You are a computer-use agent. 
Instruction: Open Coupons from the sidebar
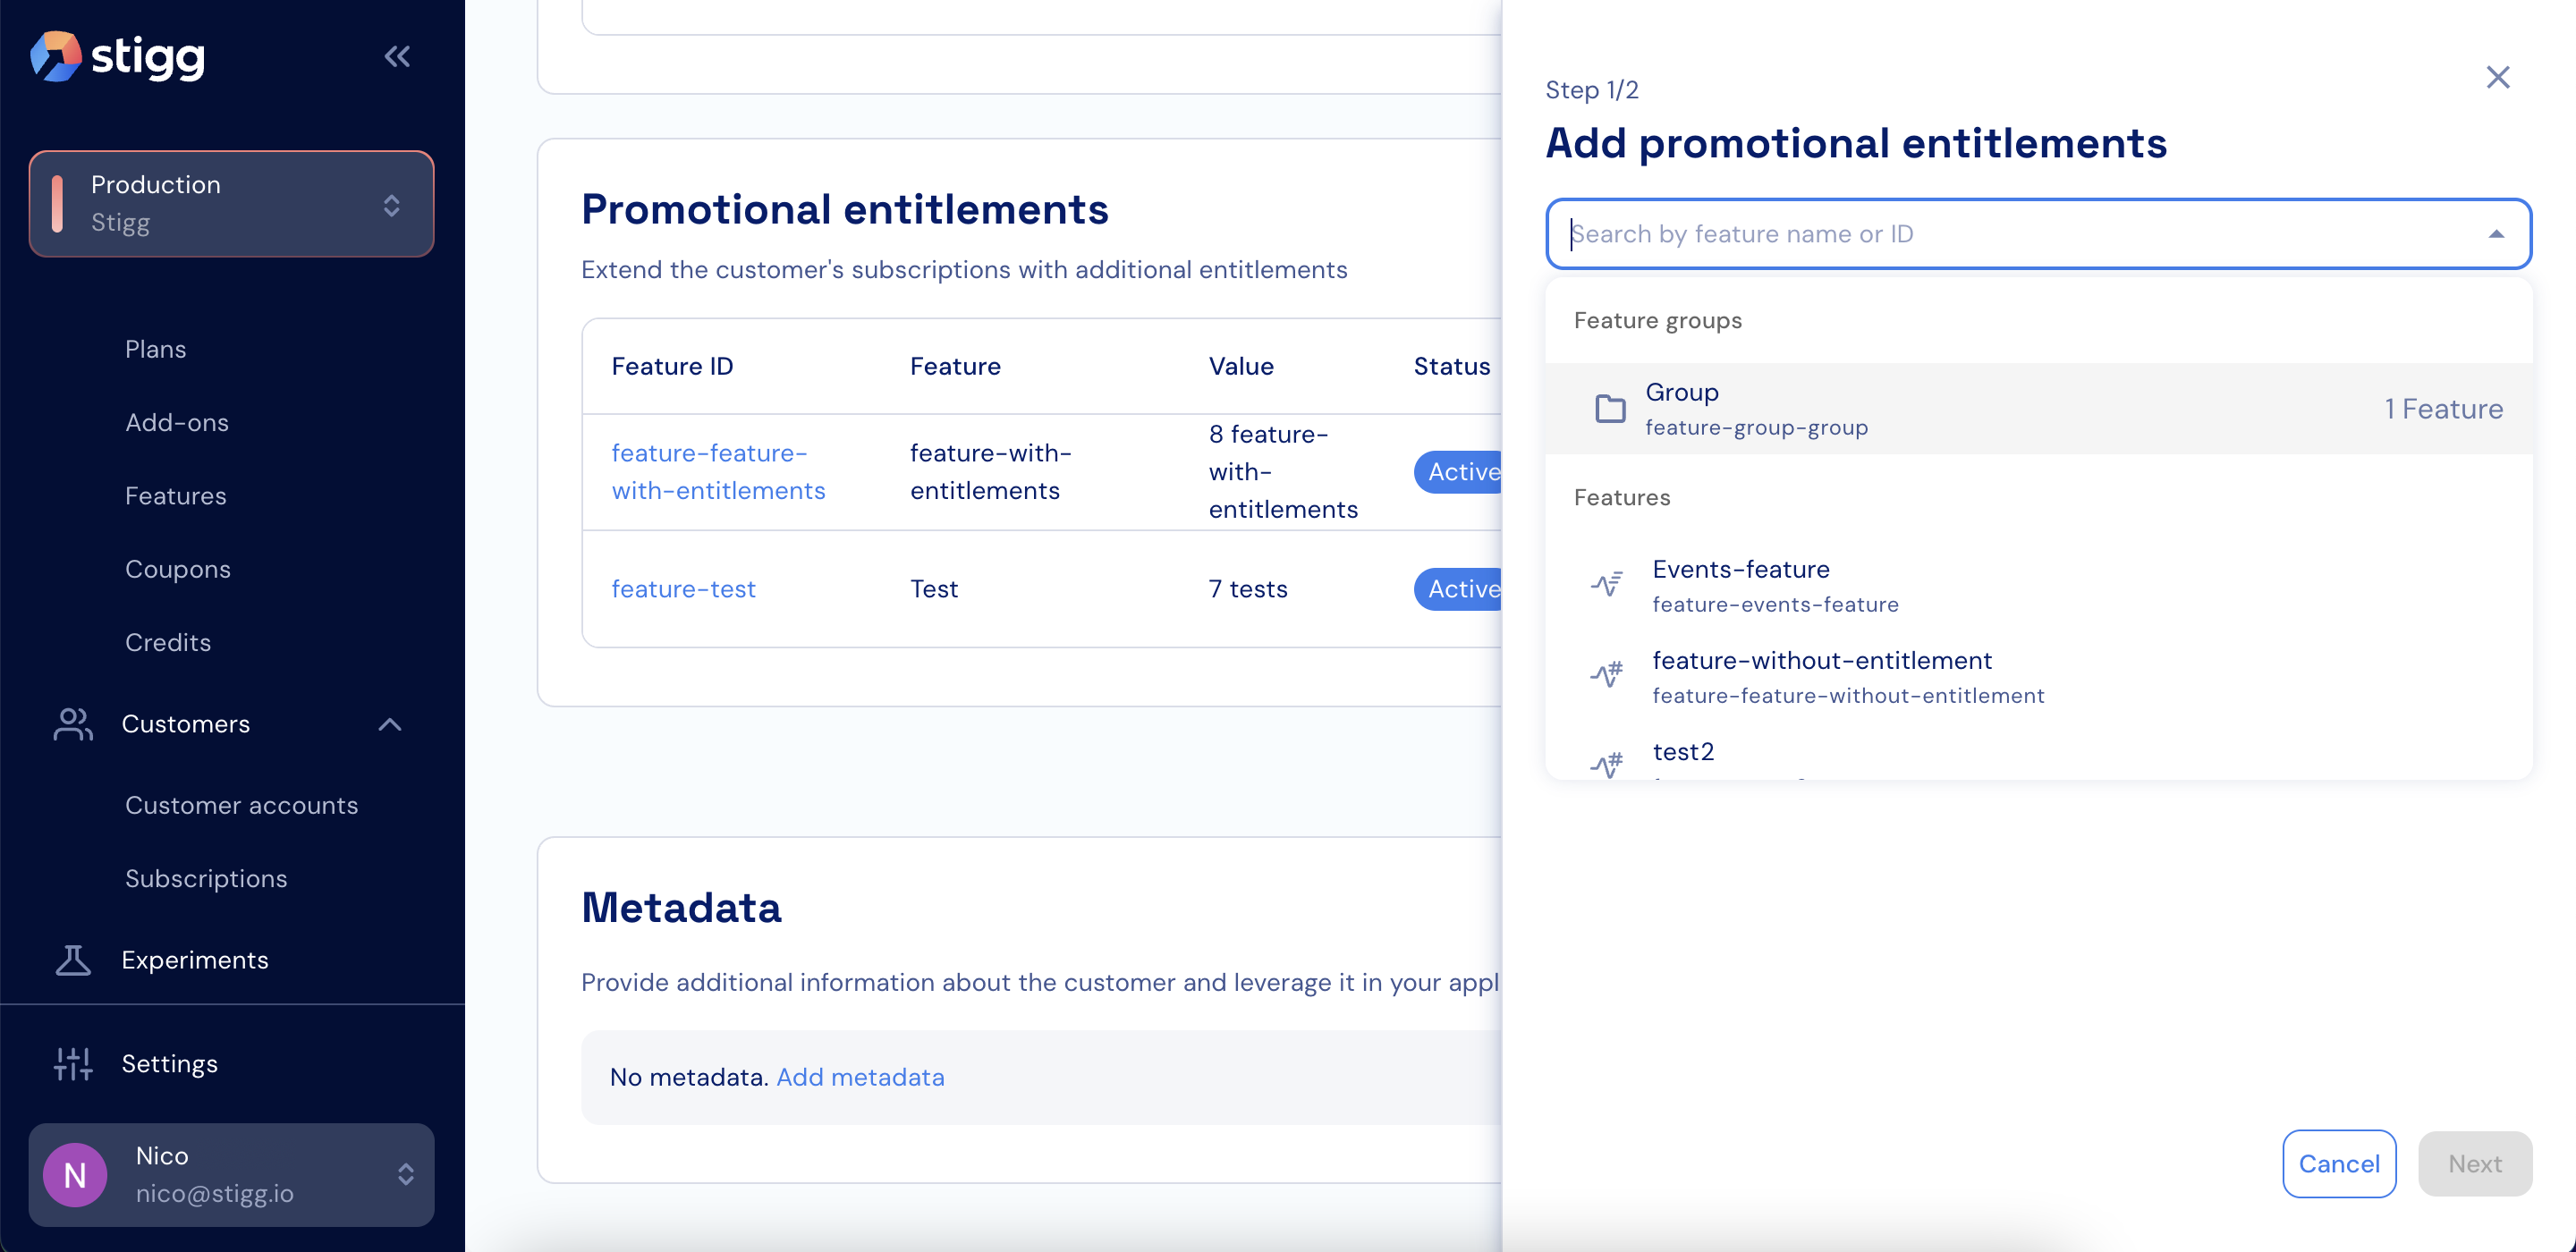click(x=178, y=569)
